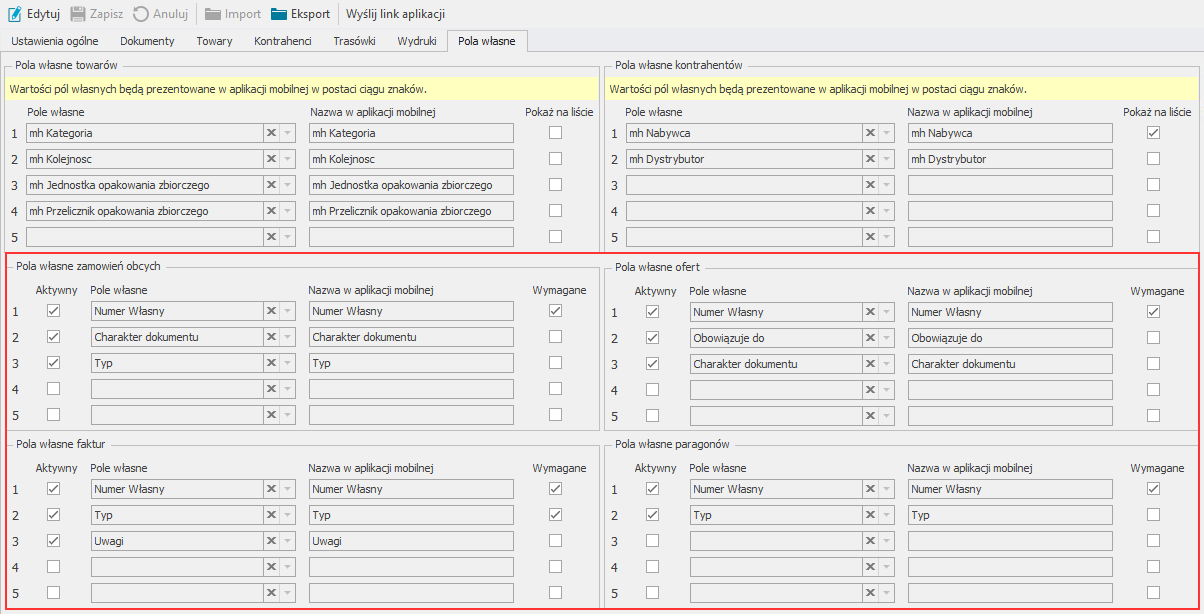The image size is (1204, 614).
Task: Clear the mh Kategoria field with X
Action: (x=271, y=133)
